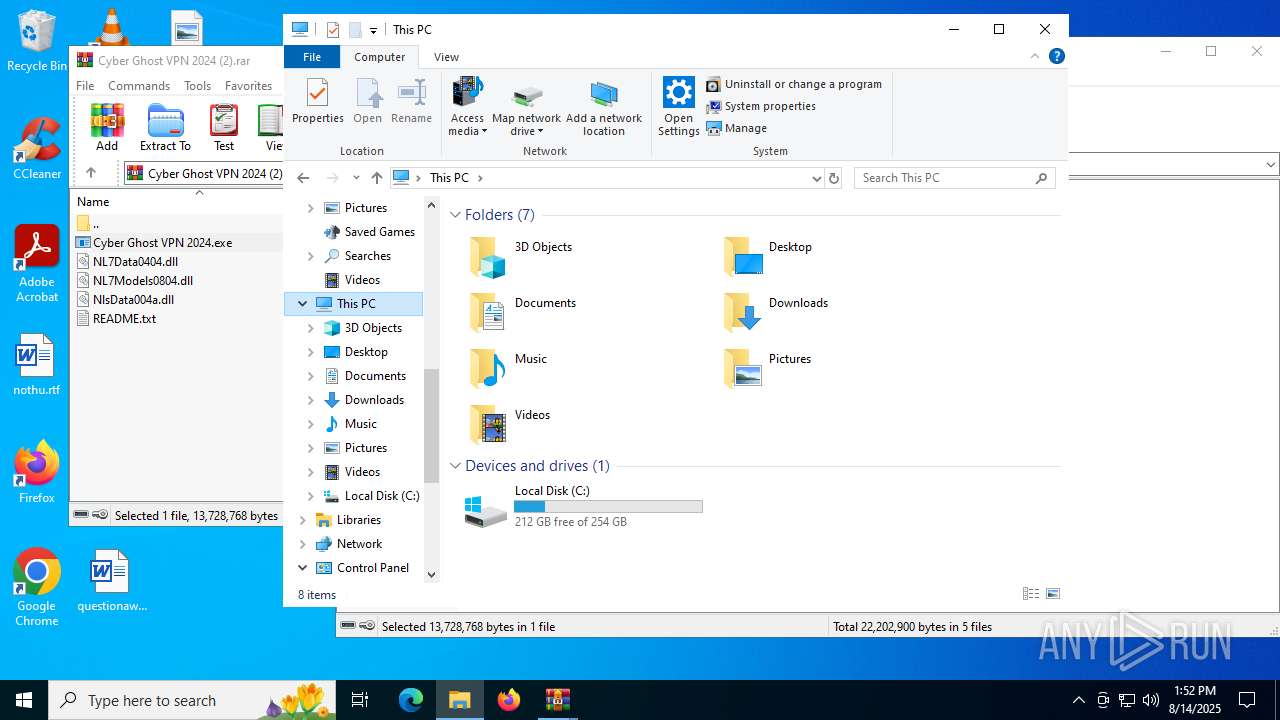Click WinRAR Test archive icon
Viewport: 1280px width, 720px height.
click(224, 127)
